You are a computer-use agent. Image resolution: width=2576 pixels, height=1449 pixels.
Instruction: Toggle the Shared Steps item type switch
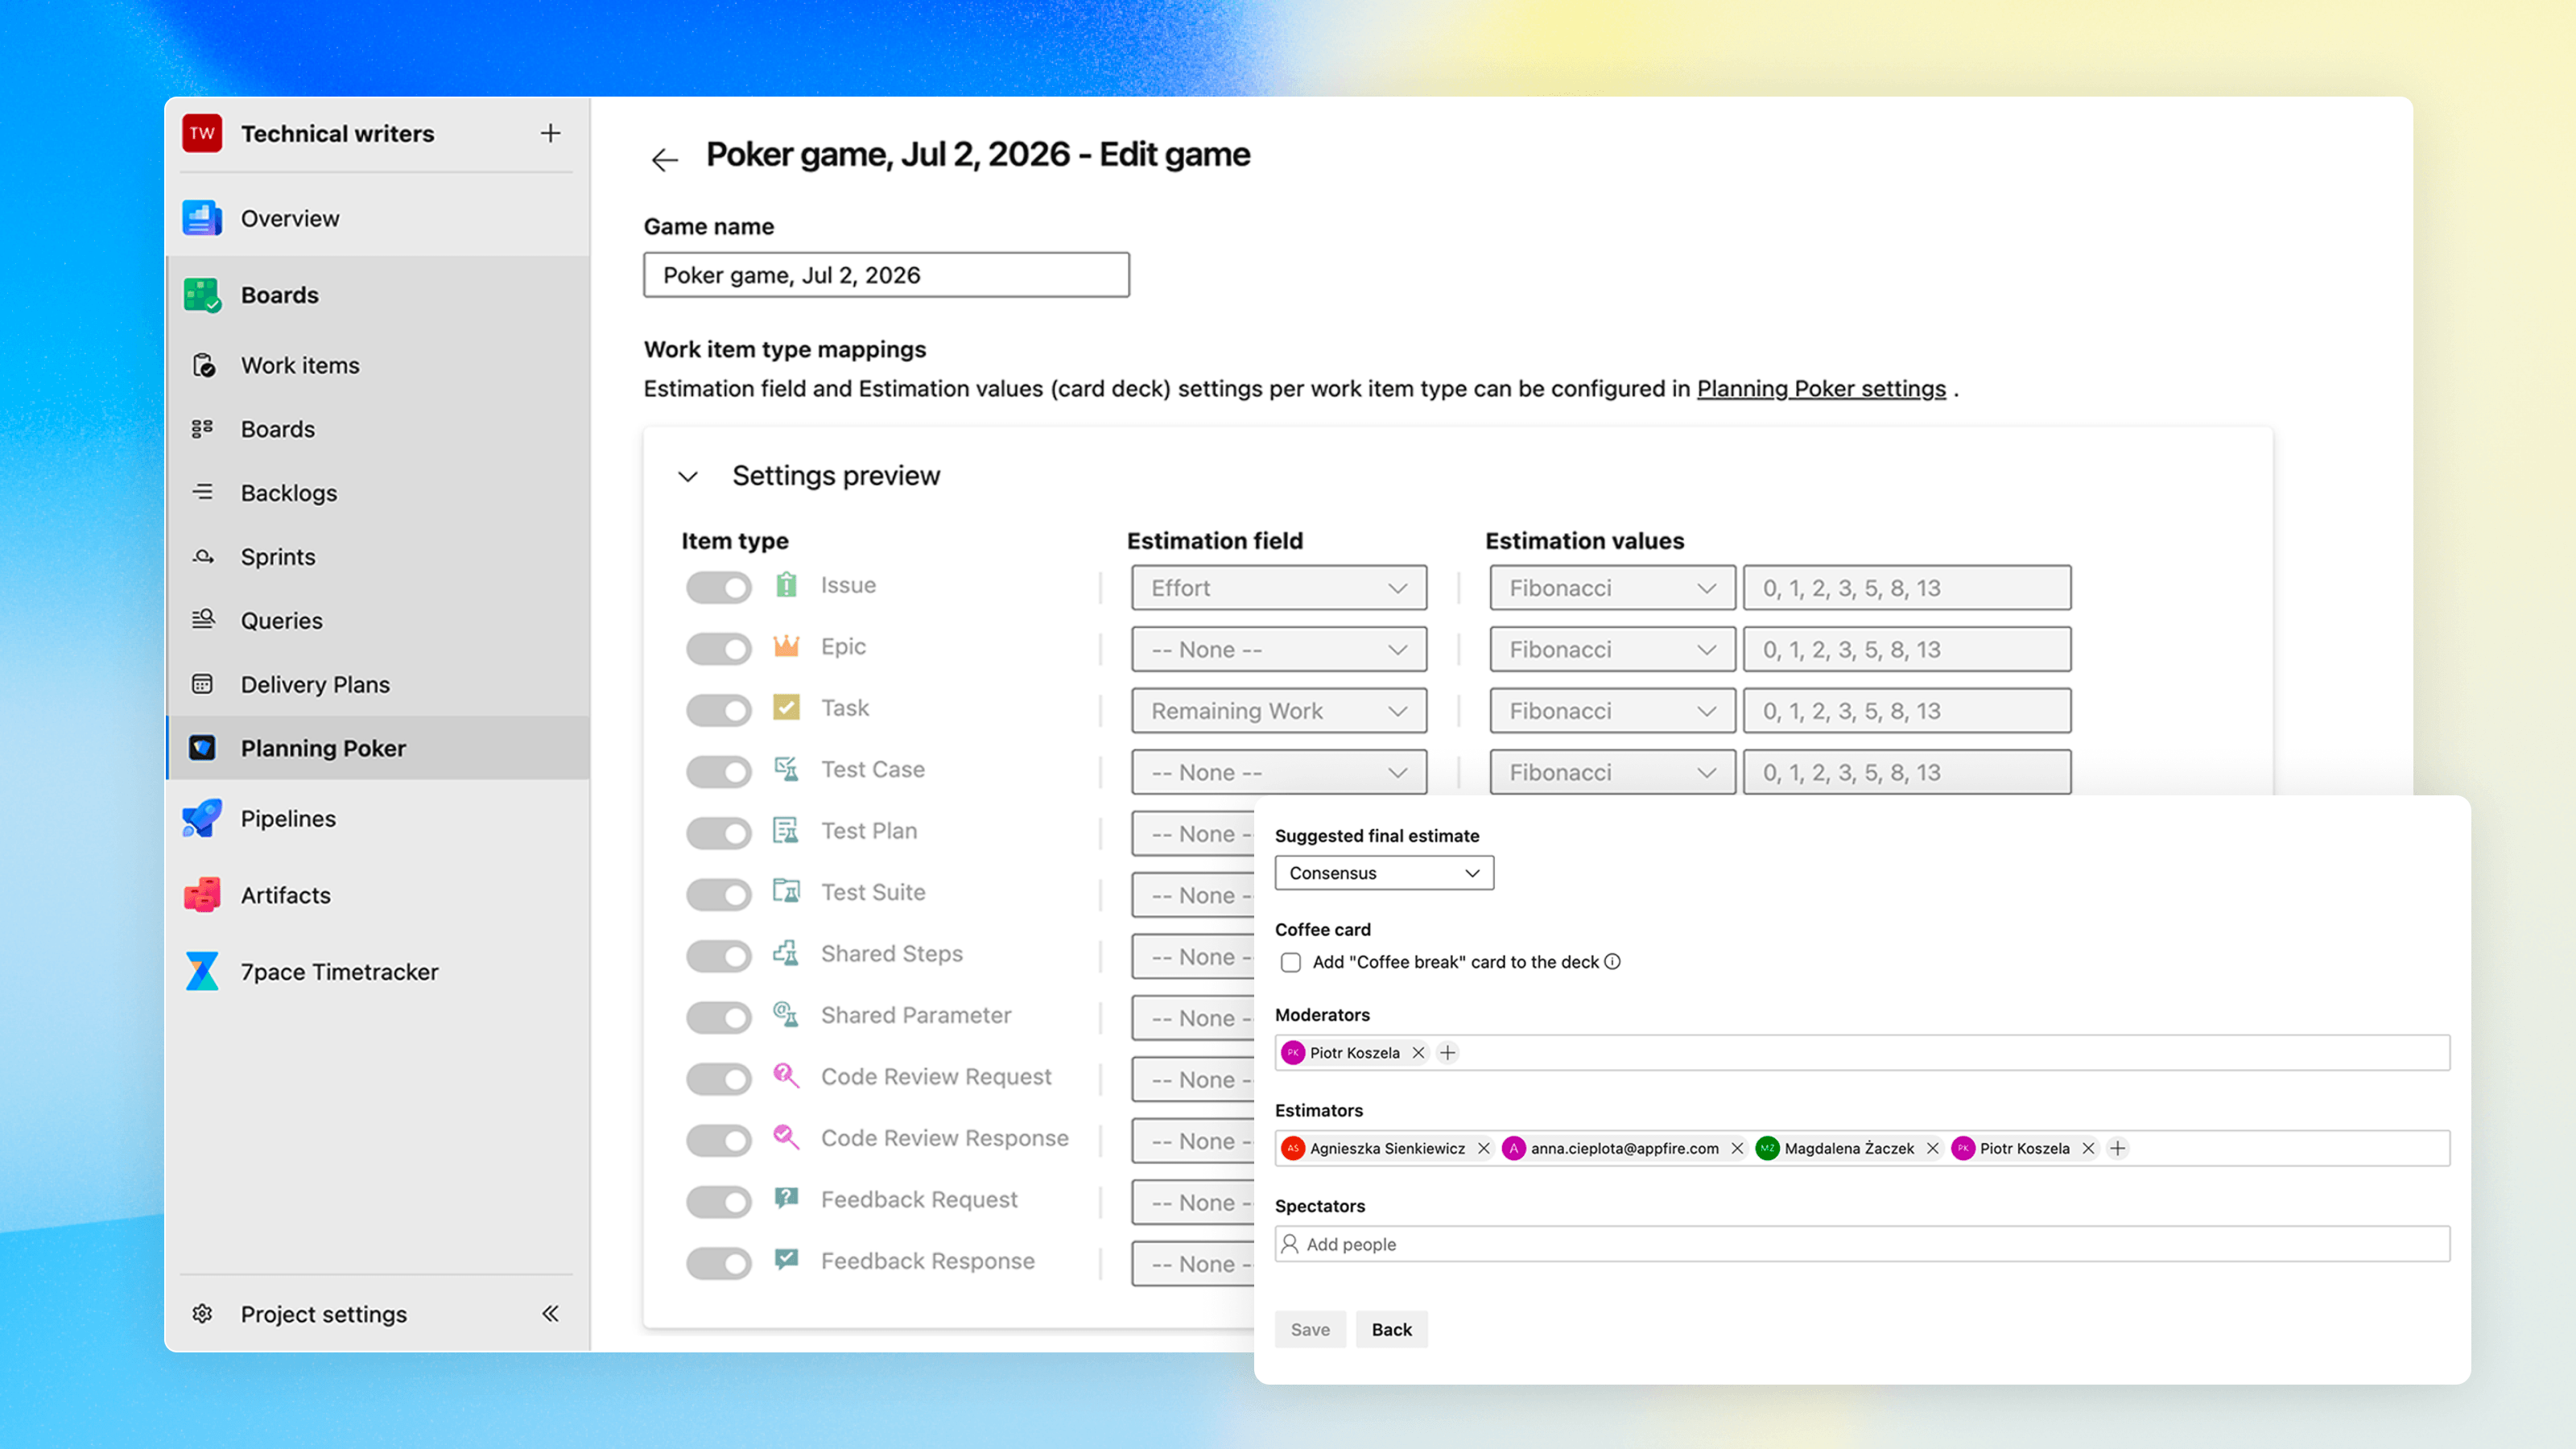pos(718,956)
